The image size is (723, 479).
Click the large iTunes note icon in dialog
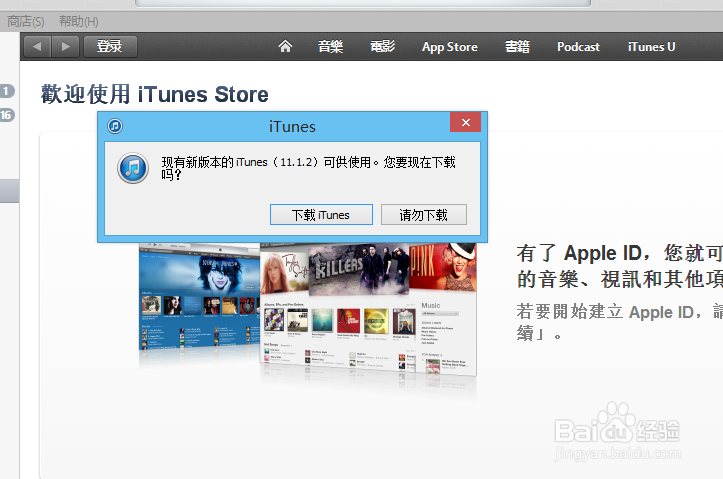[133, 168]
